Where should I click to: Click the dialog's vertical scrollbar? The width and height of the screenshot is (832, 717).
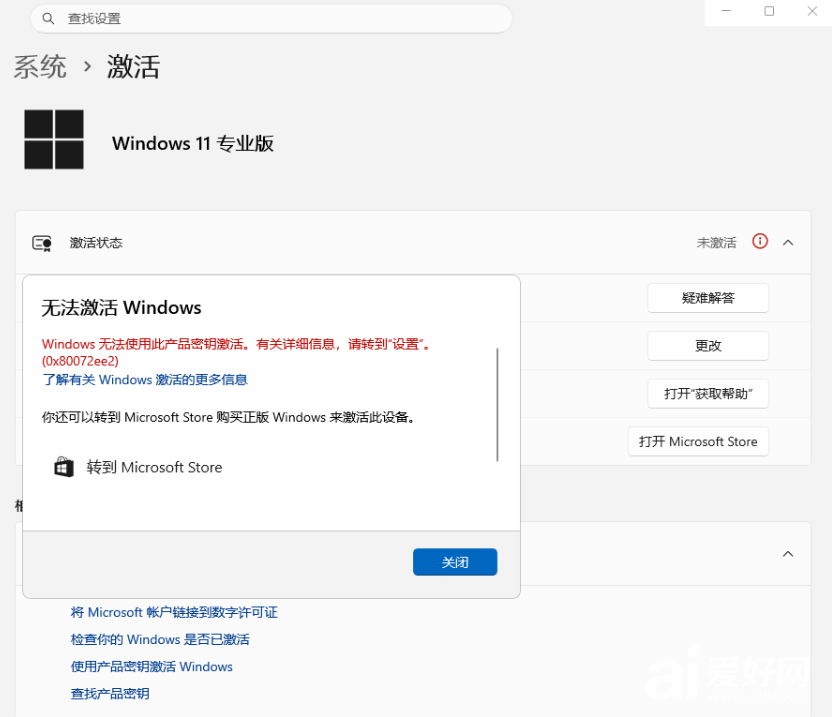point(497,405)
